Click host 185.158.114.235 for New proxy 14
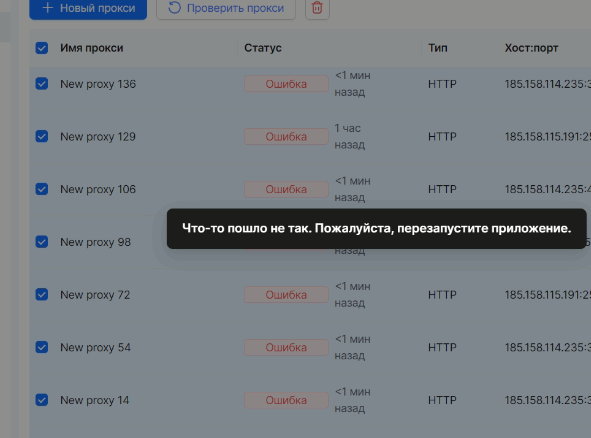This screenshot has height=438, width=591. 548,400
